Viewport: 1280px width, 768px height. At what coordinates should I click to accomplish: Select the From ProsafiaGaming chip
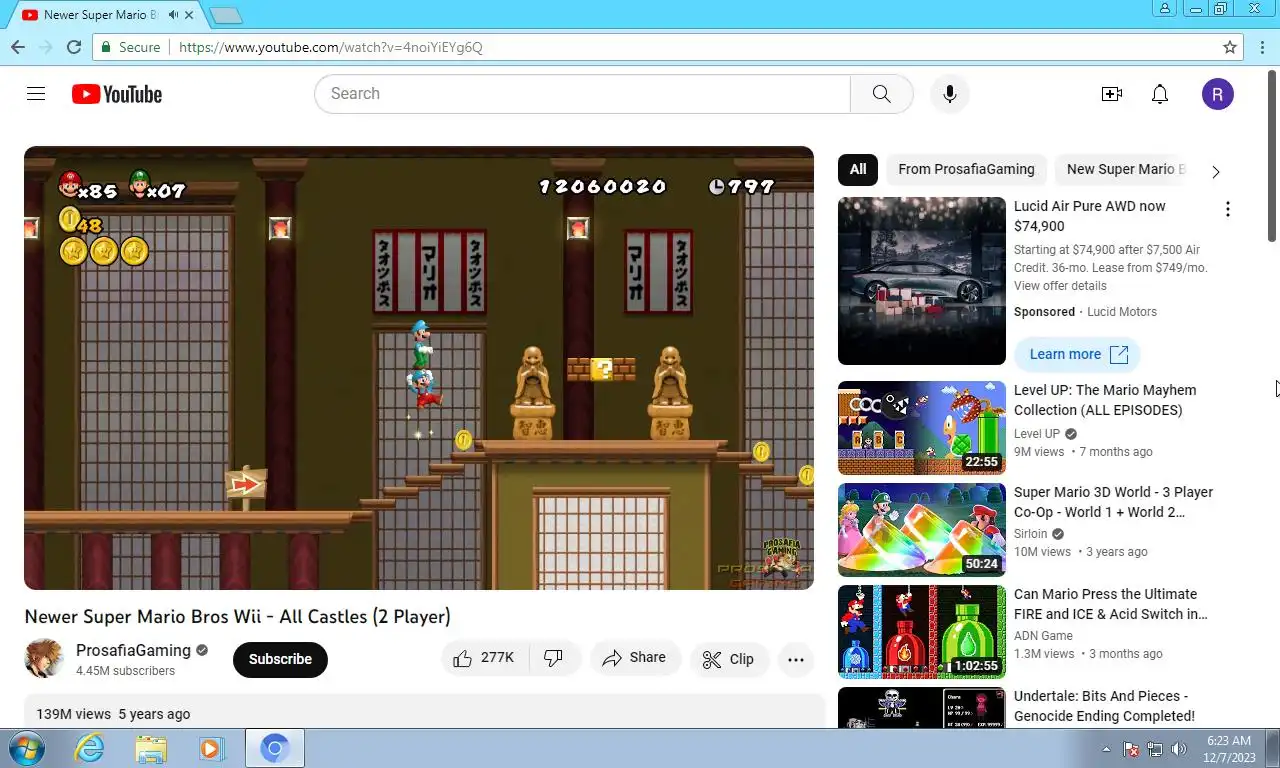point(966,169)
